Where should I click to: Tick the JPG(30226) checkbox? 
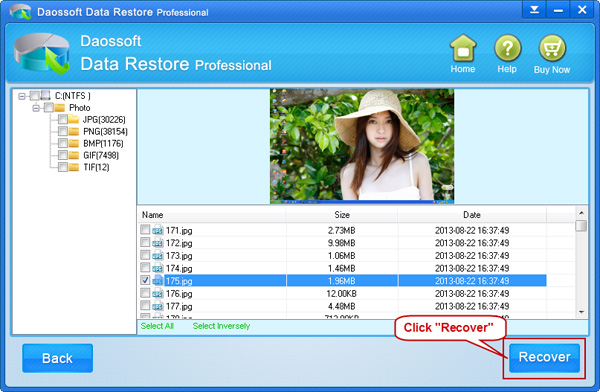coord(63,119)
